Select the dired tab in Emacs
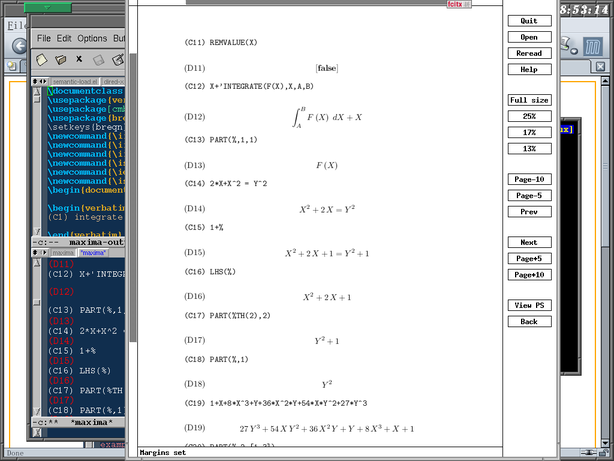 point(114,81)
